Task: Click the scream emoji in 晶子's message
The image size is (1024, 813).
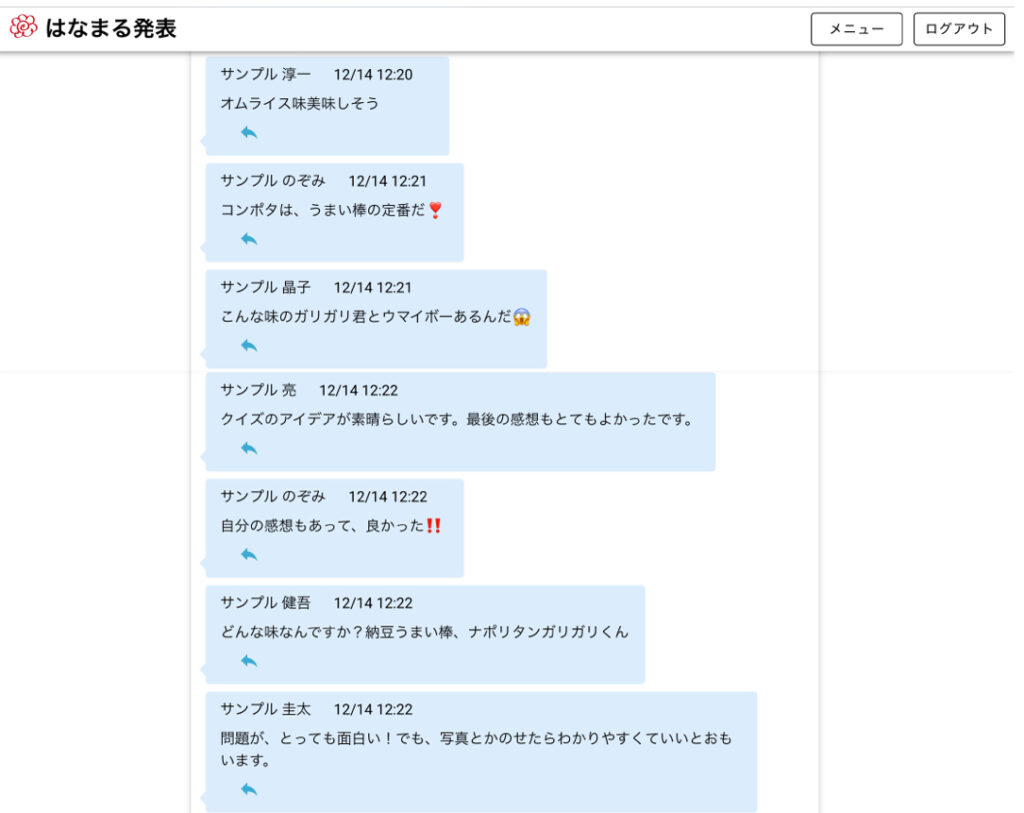Action: (x=521, y=317)
